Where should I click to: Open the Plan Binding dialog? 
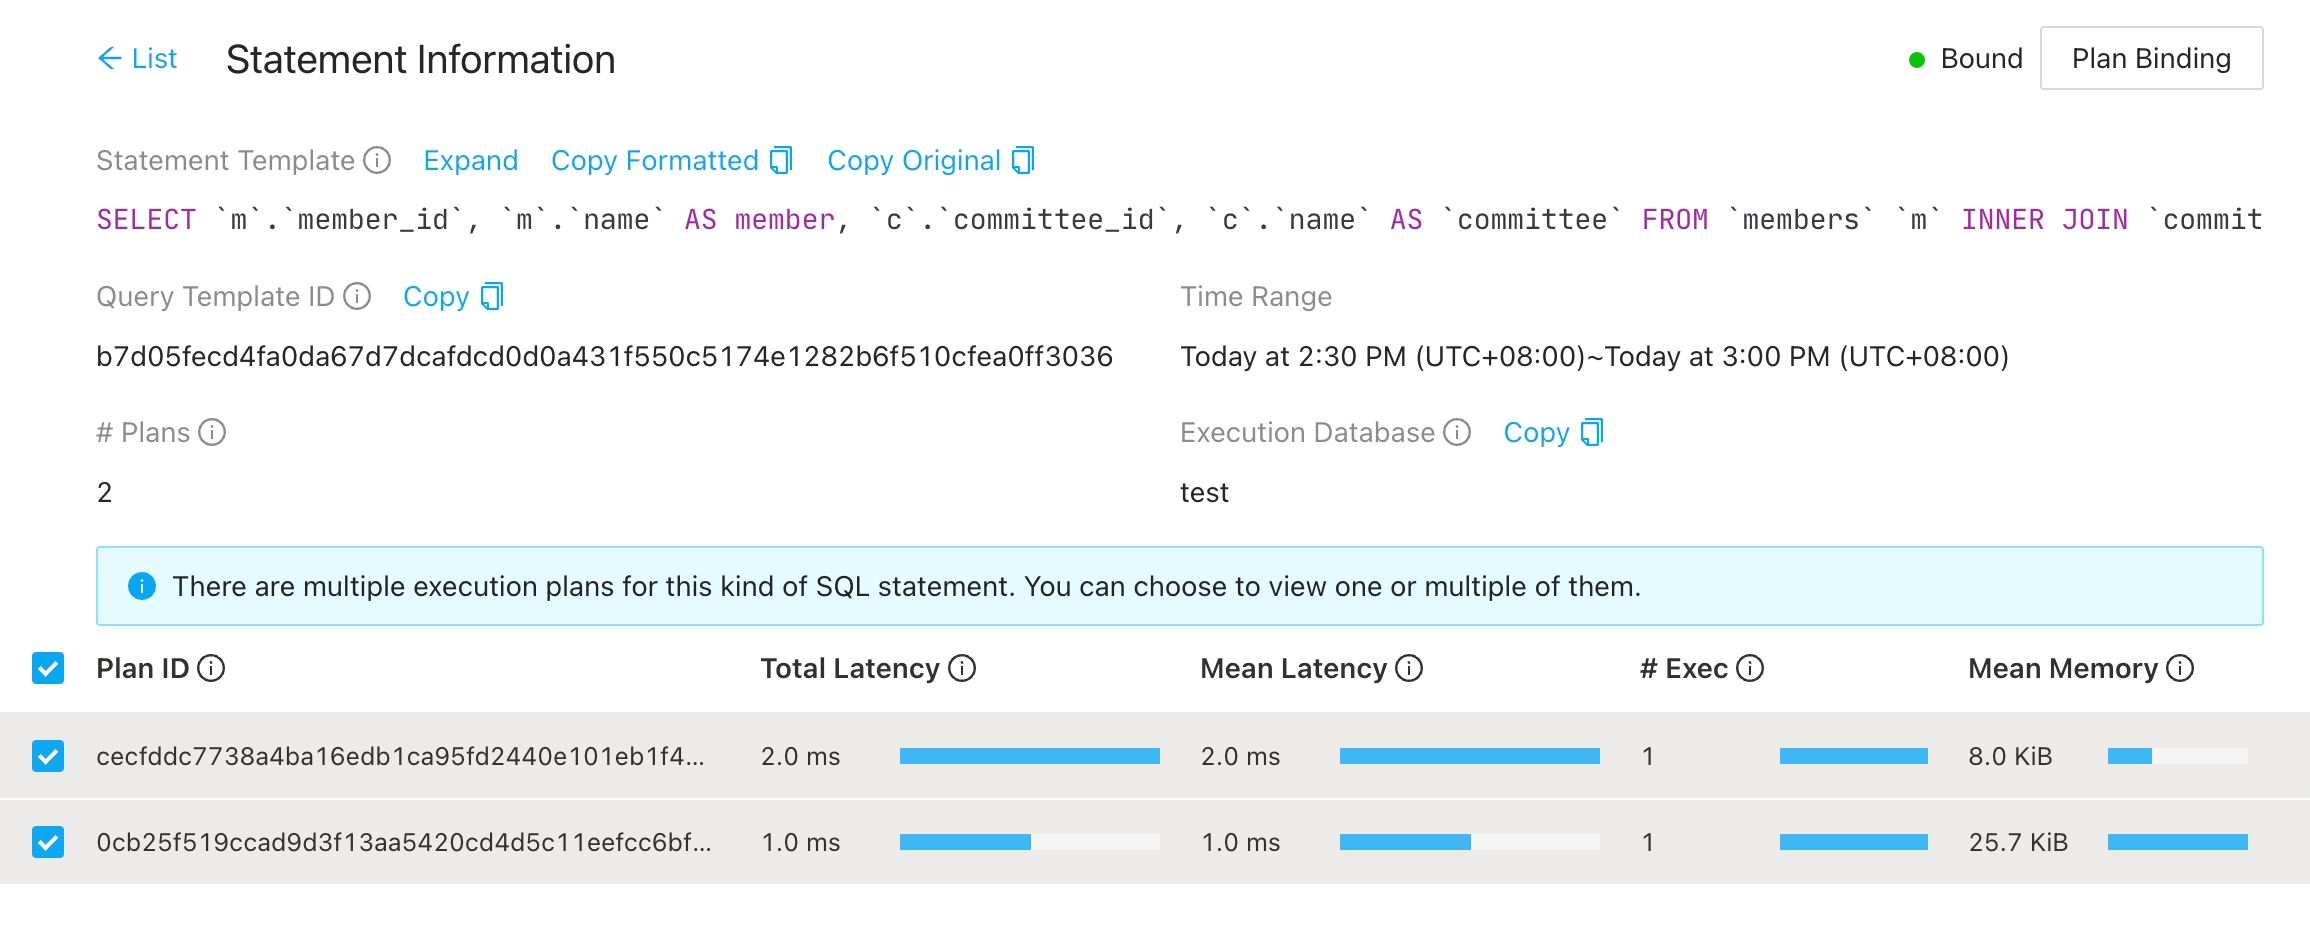click(x=2151, y=59)
